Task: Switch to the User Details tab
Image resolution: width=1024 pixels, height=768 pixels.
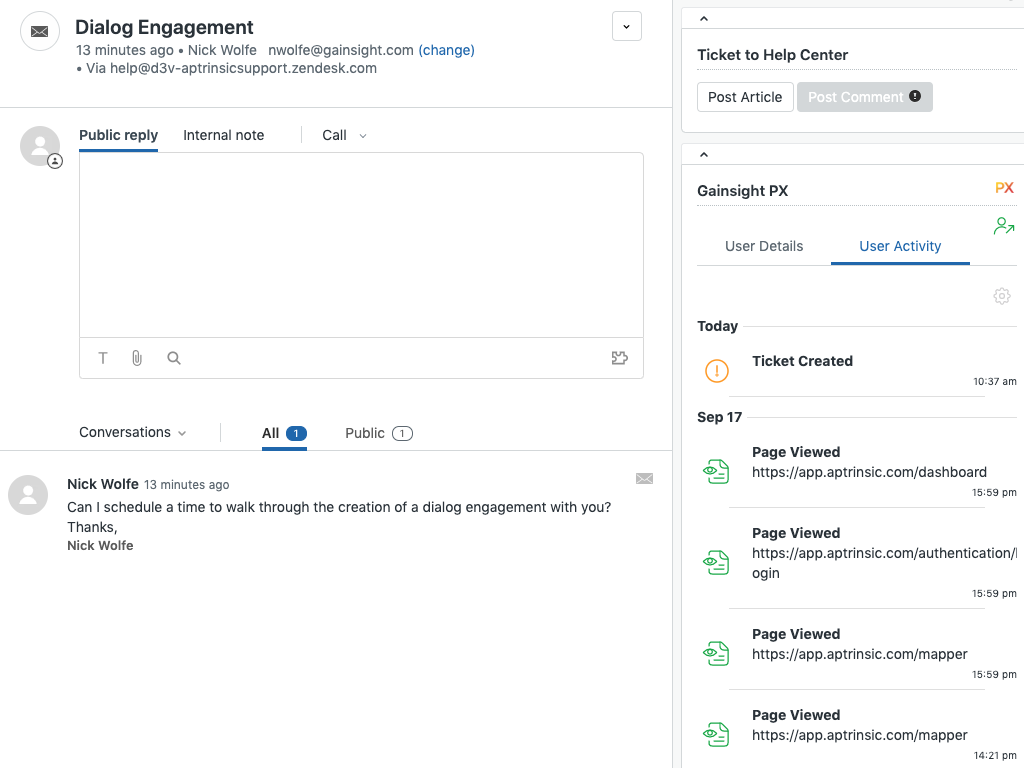Action: 764,246
